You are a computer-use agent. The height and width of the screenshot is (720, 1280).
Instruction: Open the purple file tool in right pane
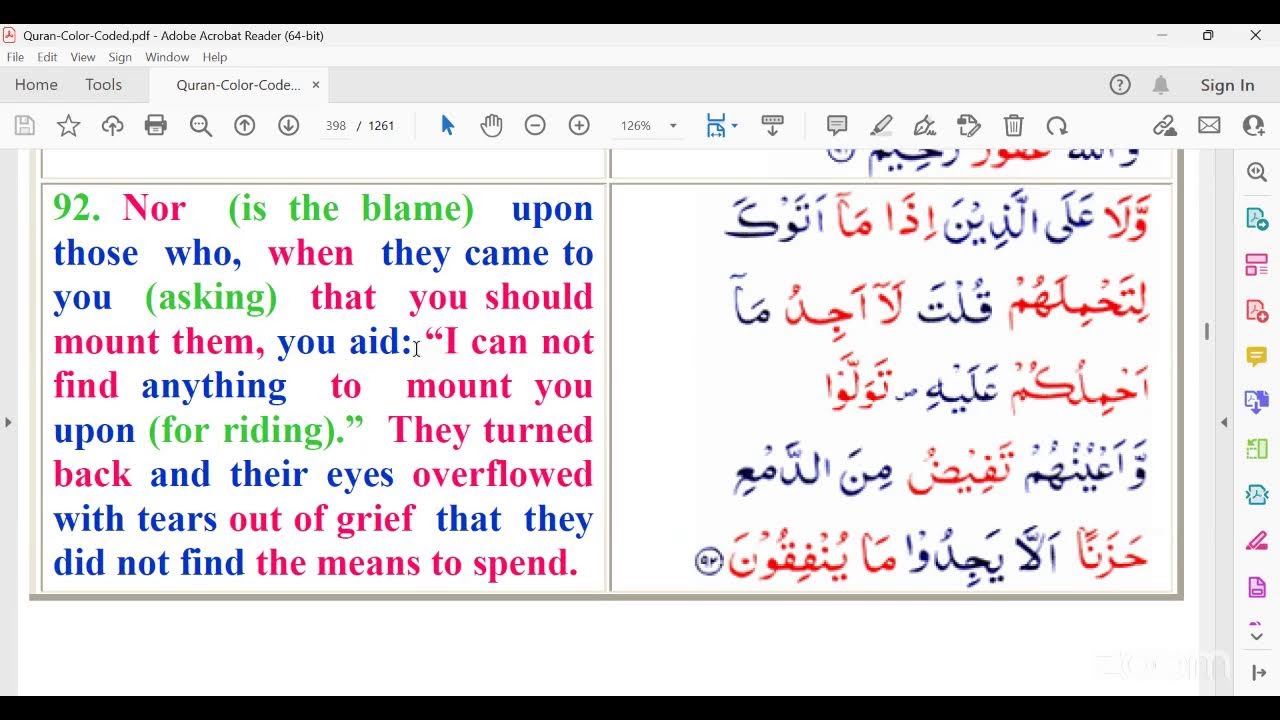tap(1257, 587)
